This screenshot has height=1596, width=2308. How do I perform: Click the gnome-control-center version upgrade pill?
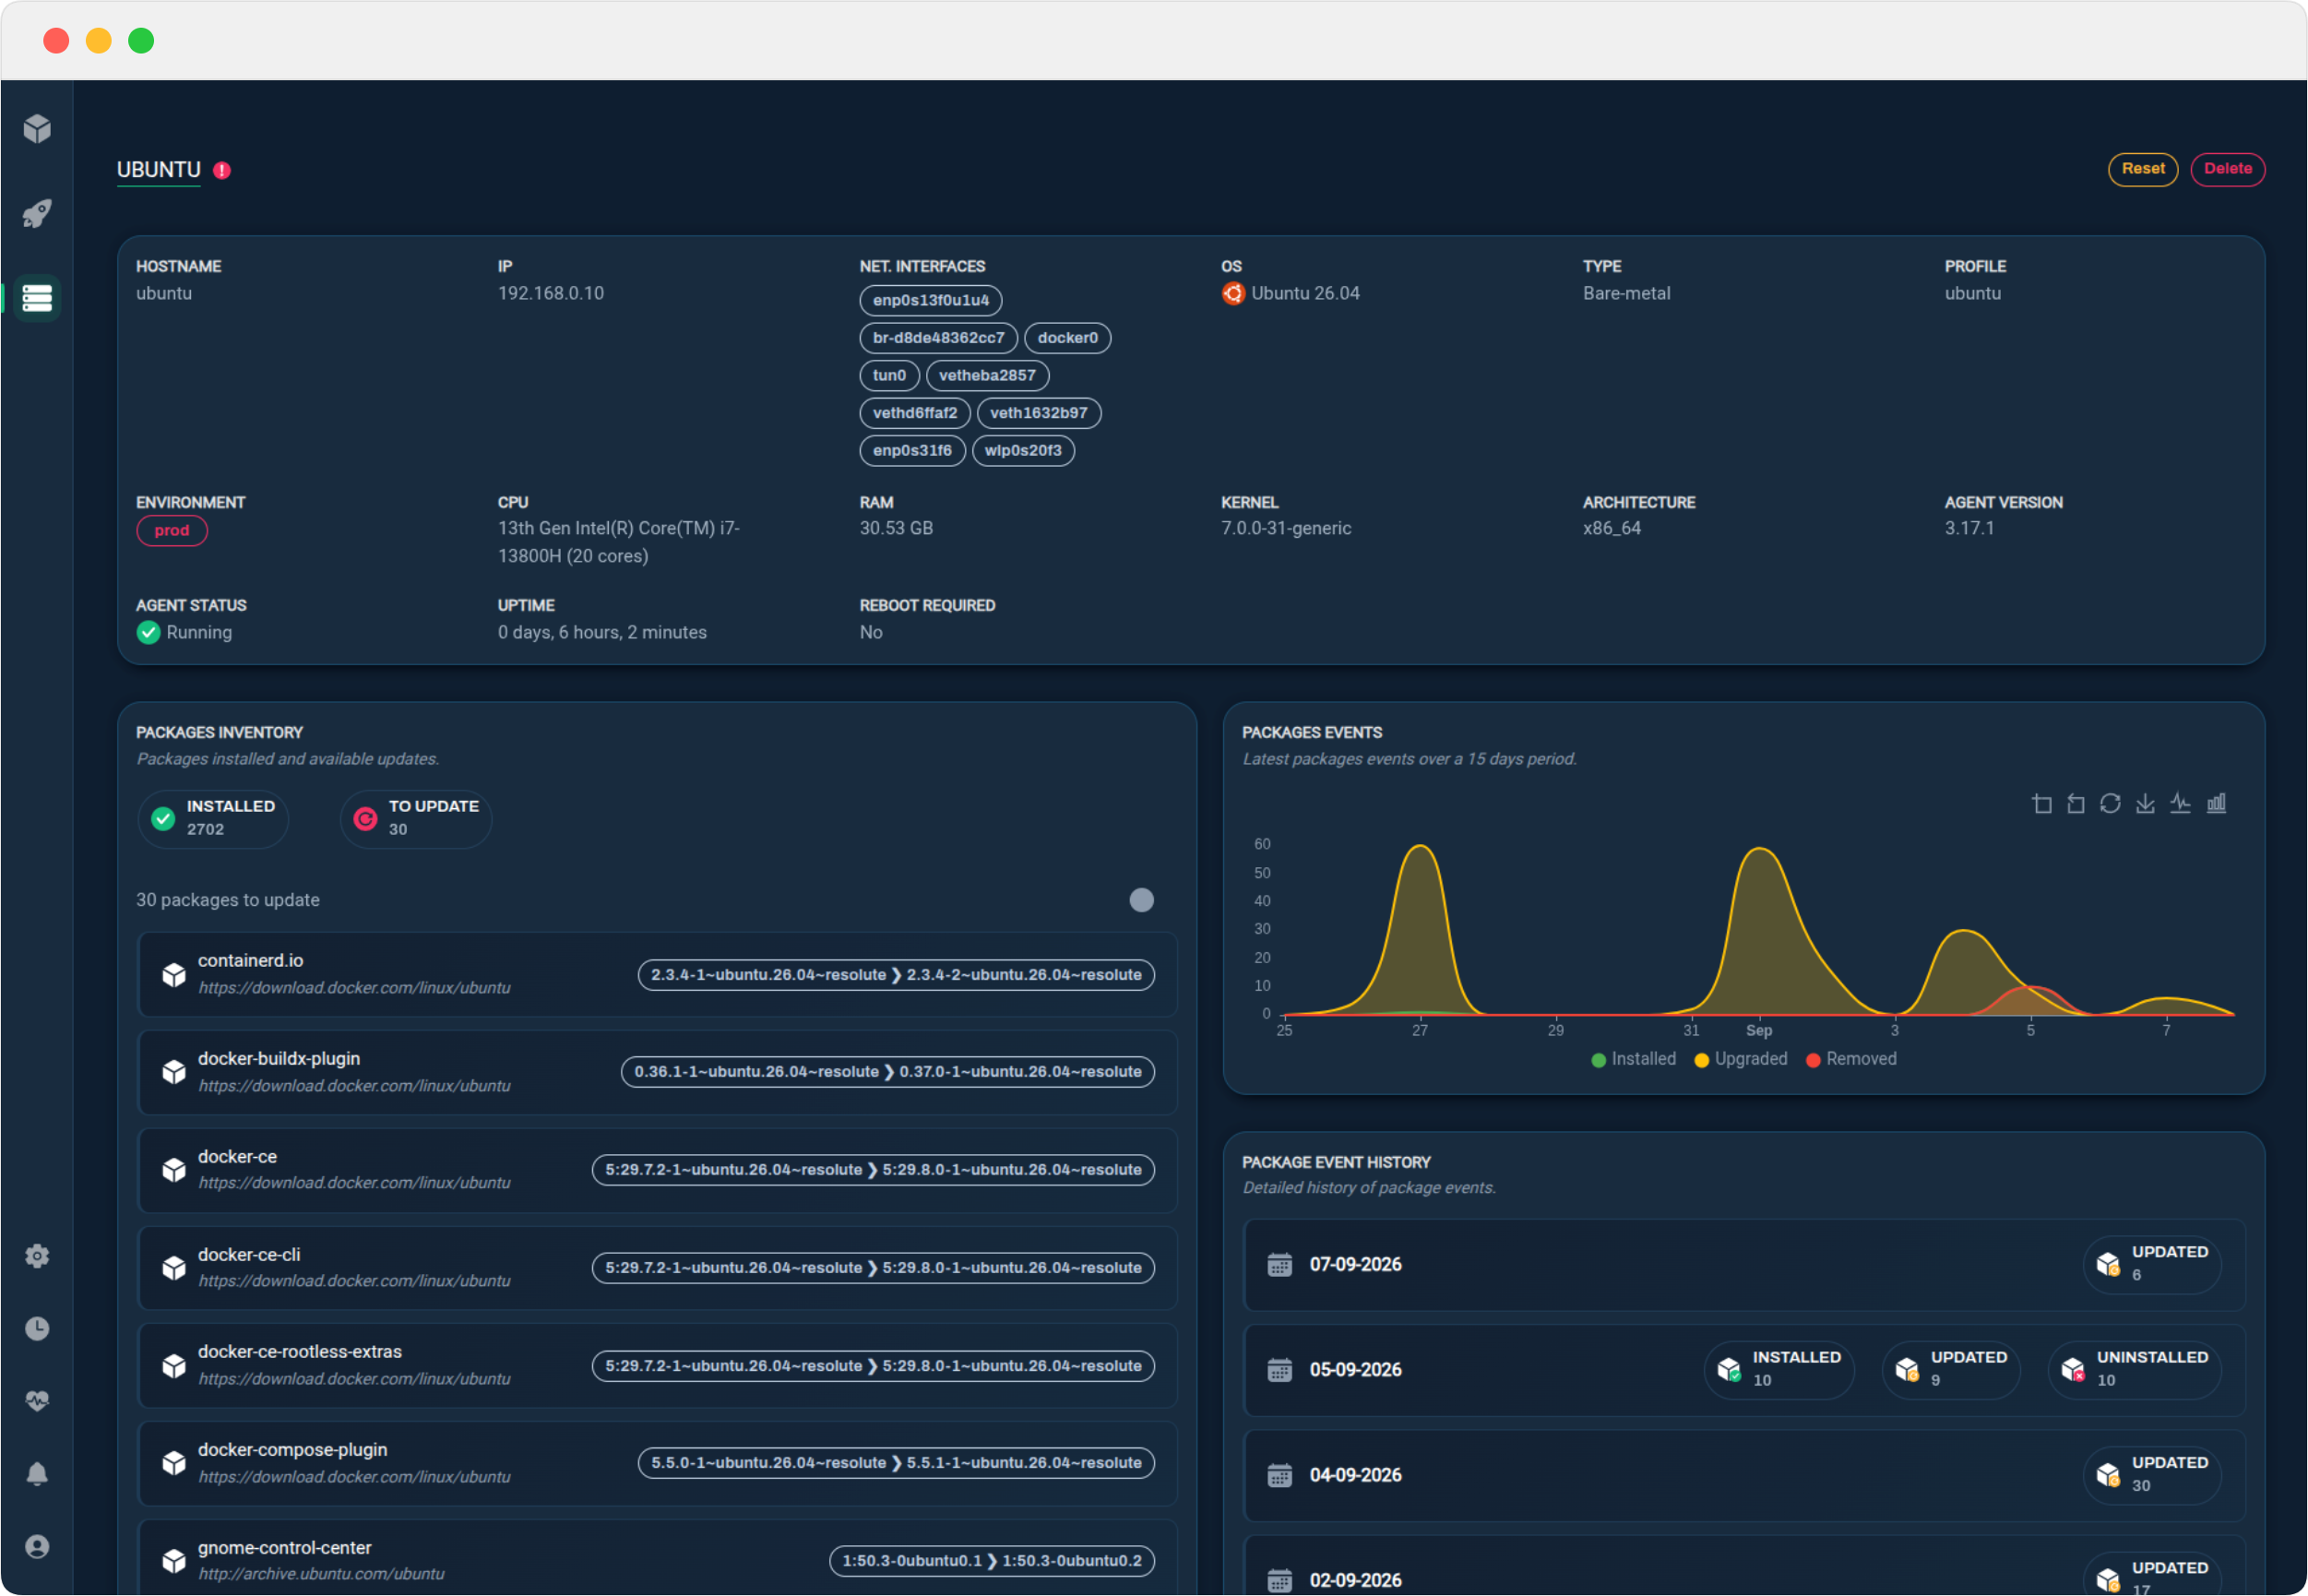(x=992, y=1561)
